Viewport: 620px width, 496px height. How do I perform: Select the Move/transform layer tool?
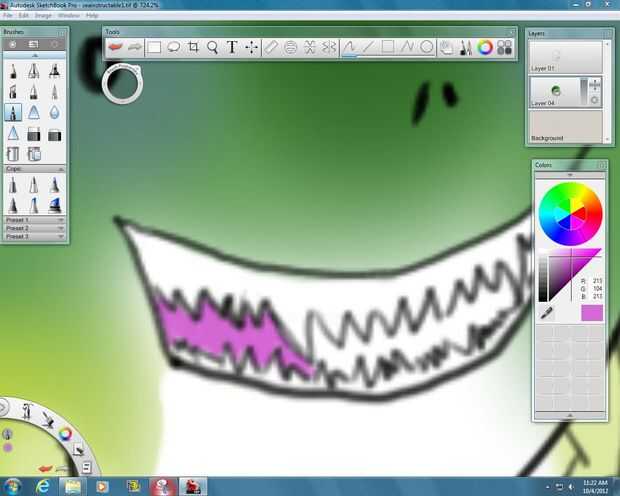251,47
